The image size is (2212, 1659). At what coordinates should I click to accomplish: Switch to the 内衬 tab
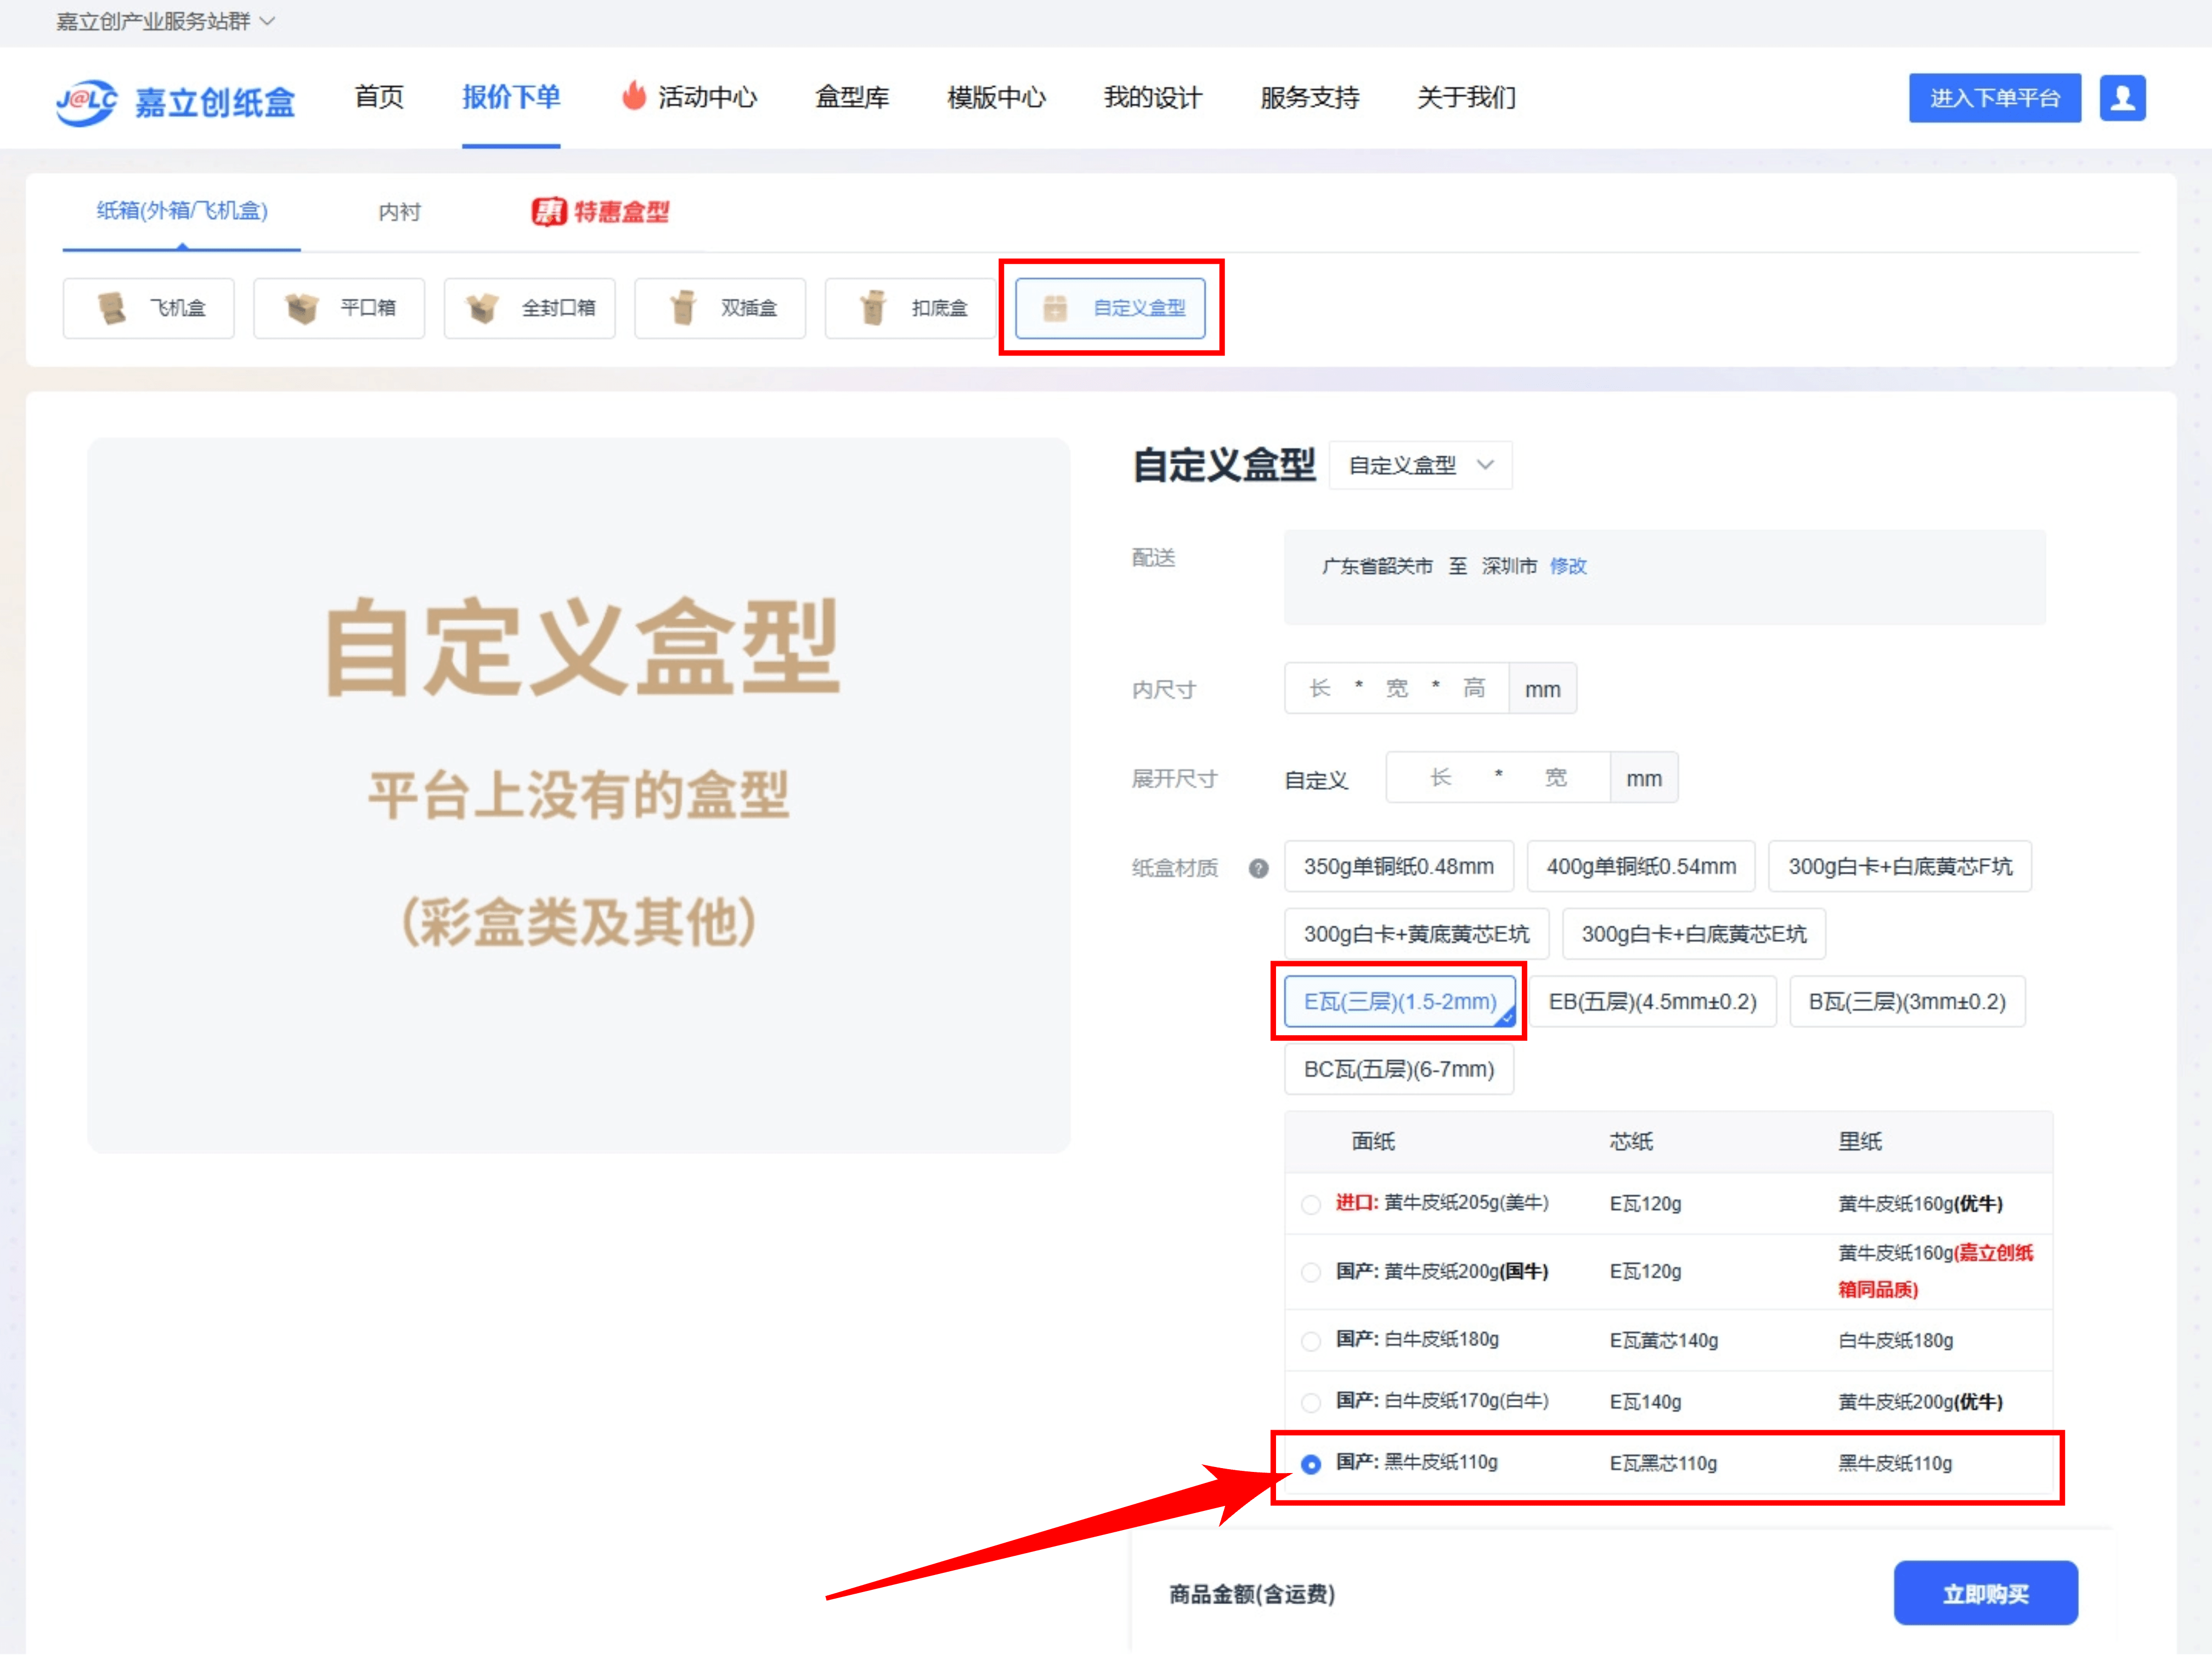[399, 212]
